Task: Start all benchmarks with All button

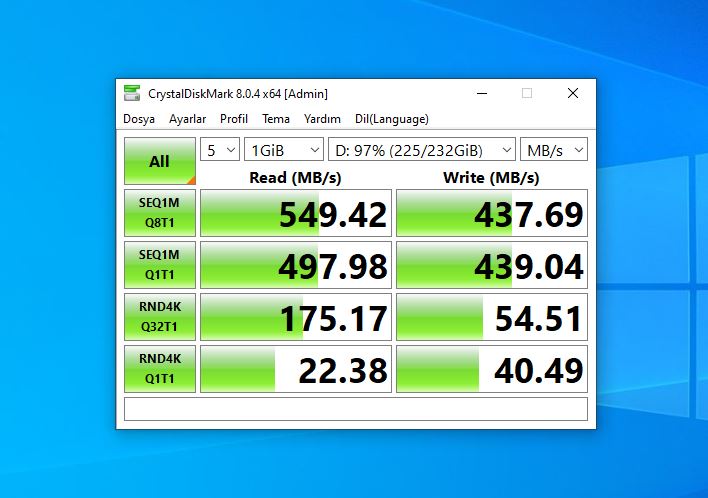Action: [160, 161]
